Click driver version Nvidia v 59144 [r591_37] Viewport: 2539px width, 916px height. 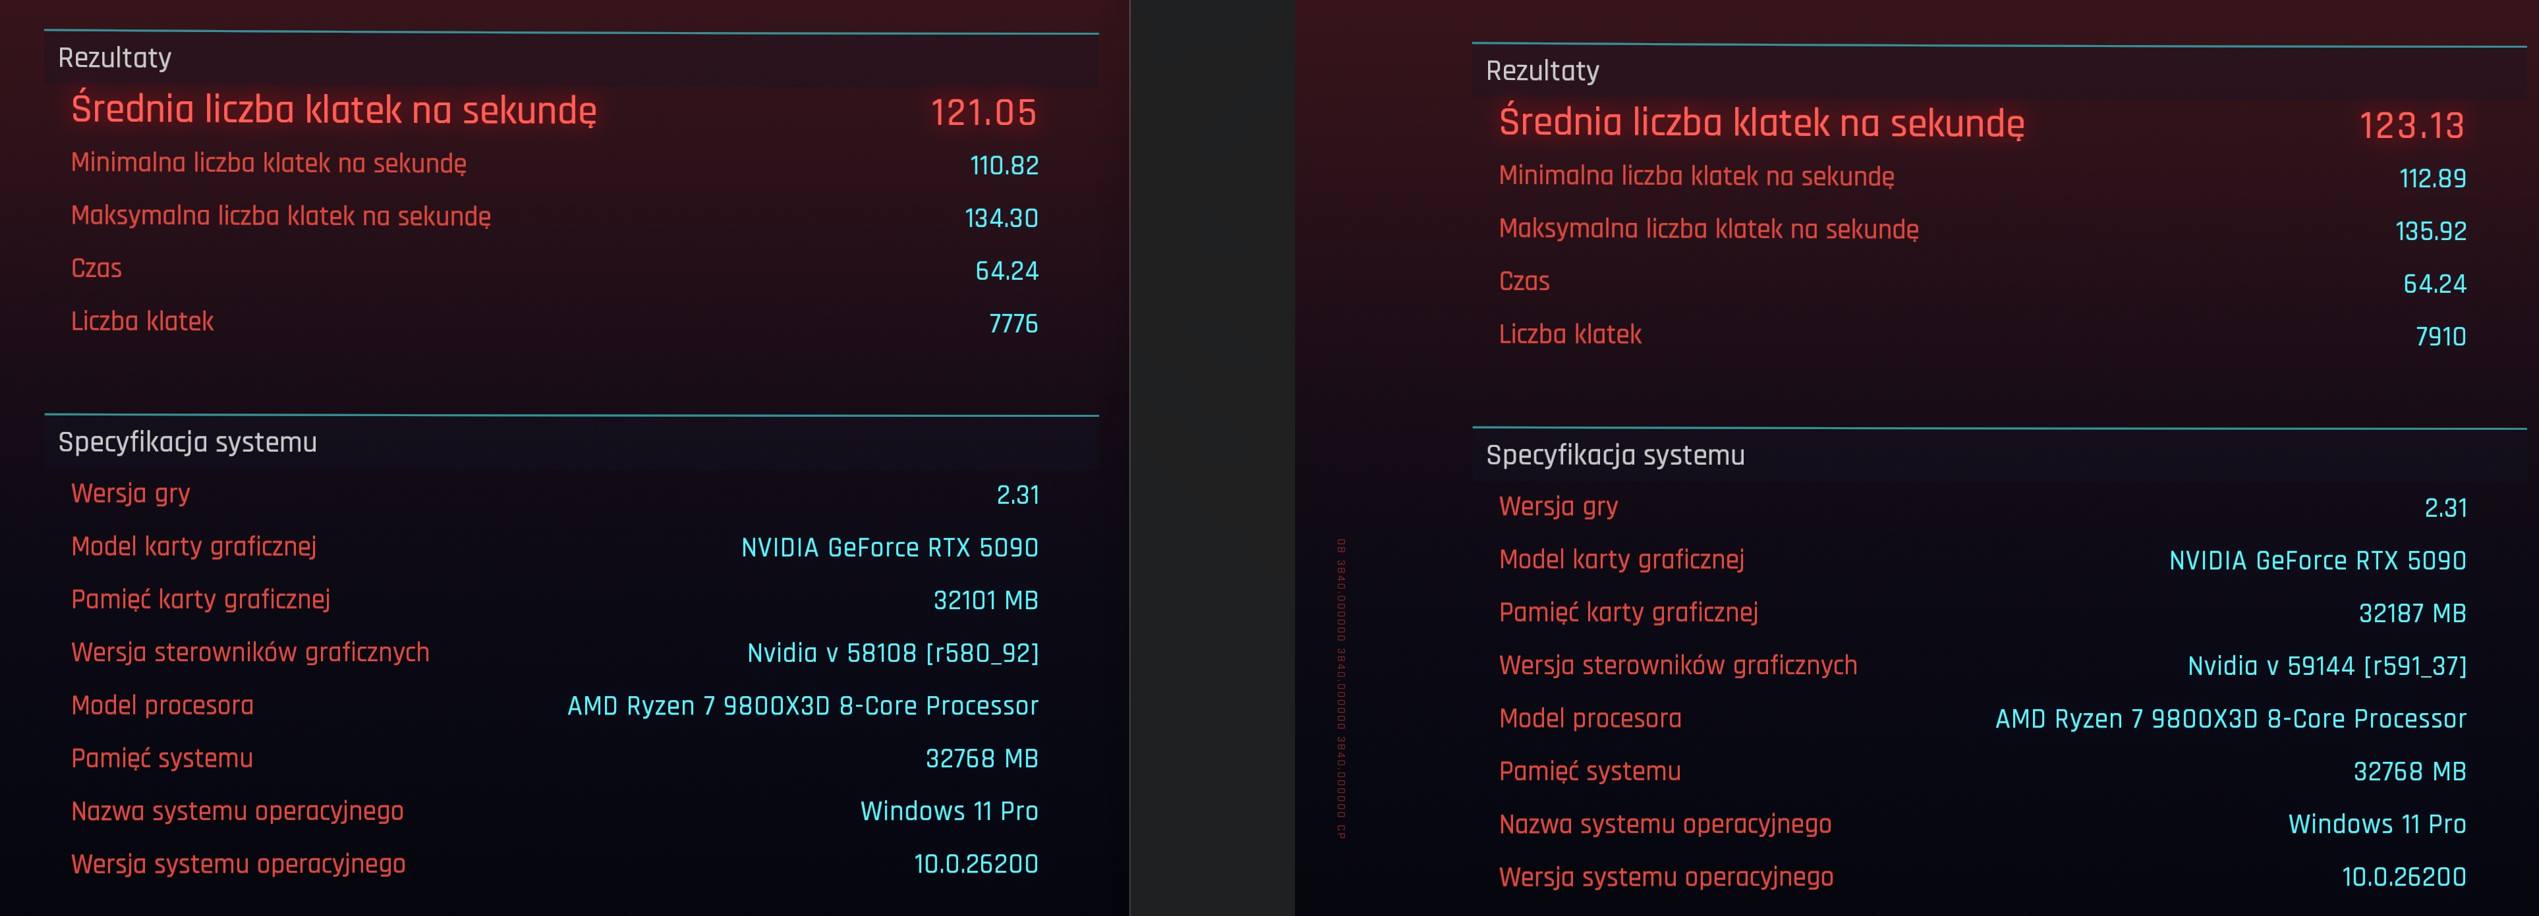click(x=2326, y=666)
